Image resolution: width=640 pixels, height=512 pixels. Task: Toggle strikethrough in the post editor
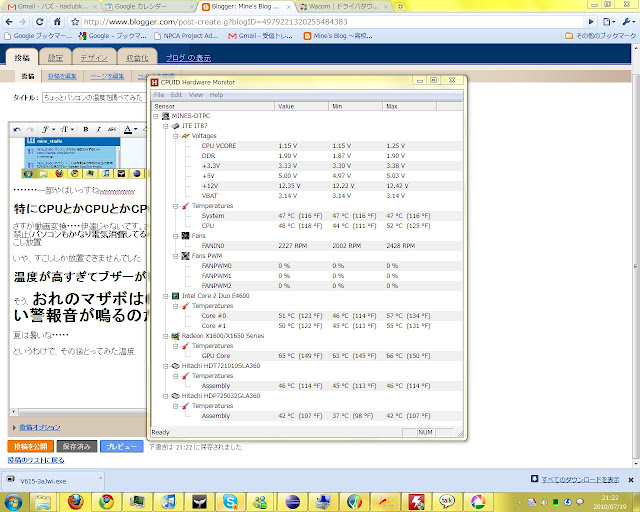coord(111,129)
